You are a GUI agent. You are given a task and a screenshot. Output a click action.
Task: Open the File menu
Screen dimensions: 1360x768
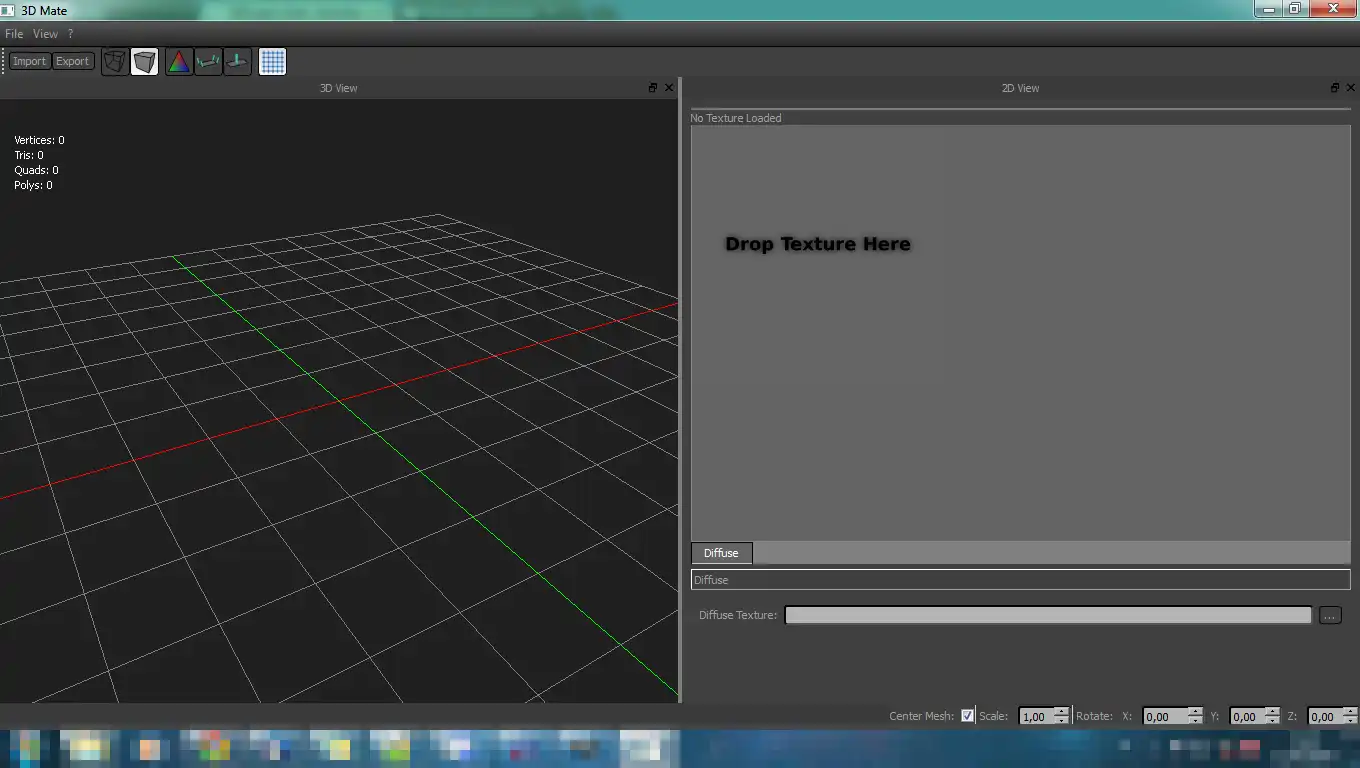[14, 34]
